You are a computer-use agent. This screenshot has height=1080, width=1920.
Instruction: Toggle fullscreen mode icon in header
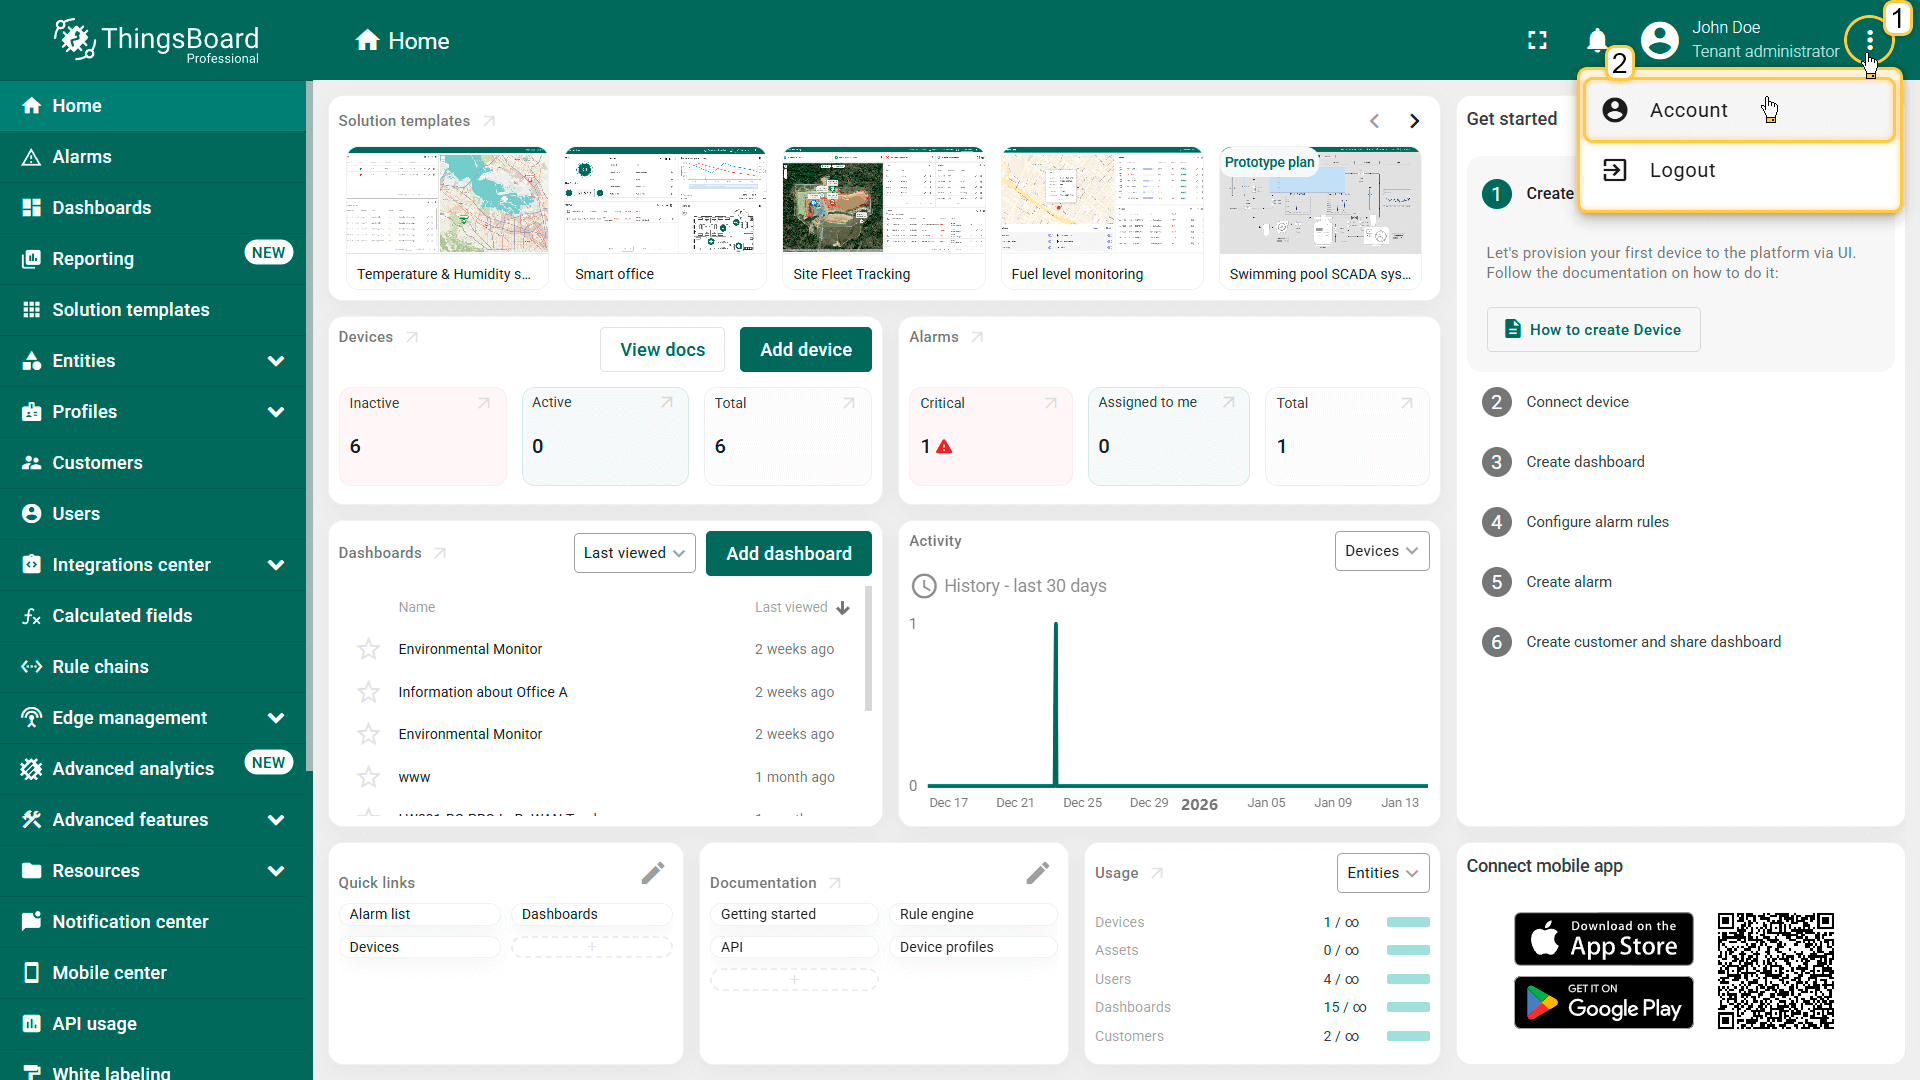(x=1537, y=40)
